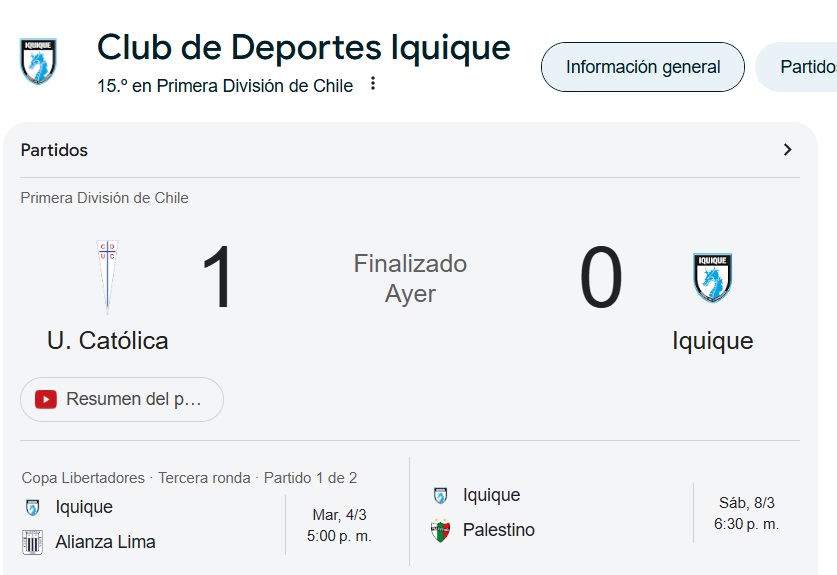
Task: Open the Partidos section heading
Action: pyautogui.click(x=54, y=150)
